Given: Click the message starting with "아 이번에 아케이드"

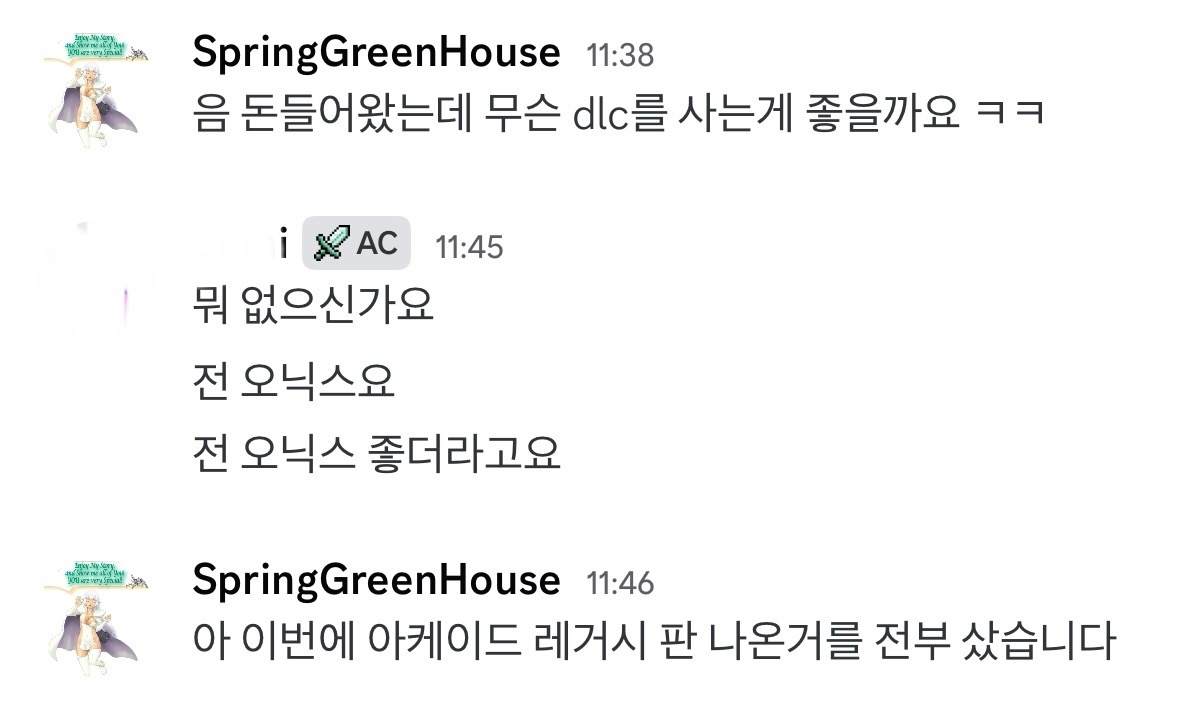Looking at the screenshot, I should point(652,641).
